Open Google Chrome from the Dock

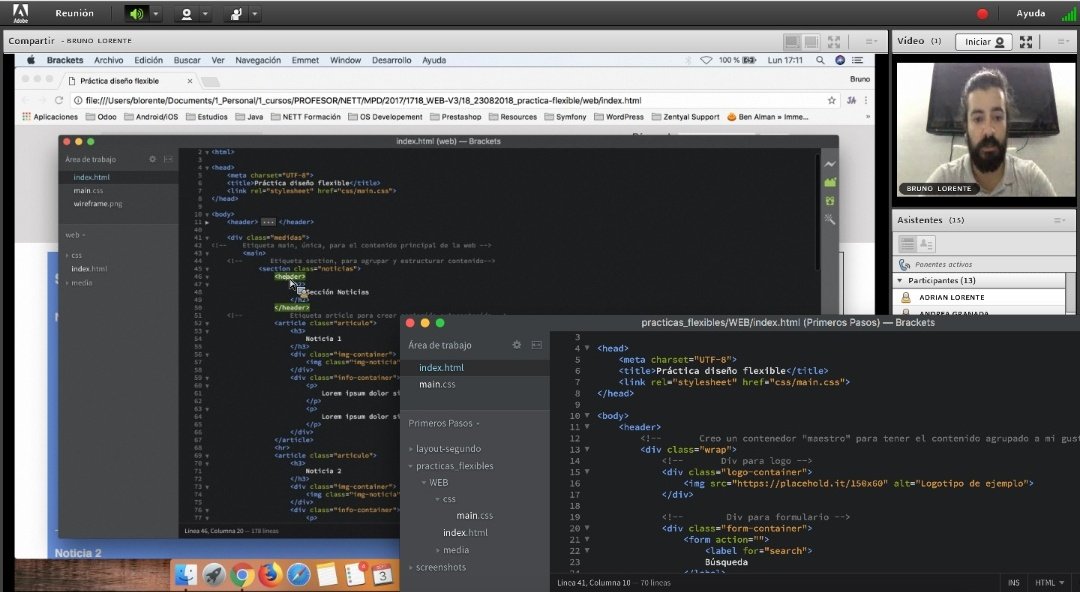(x=242, y=575)
